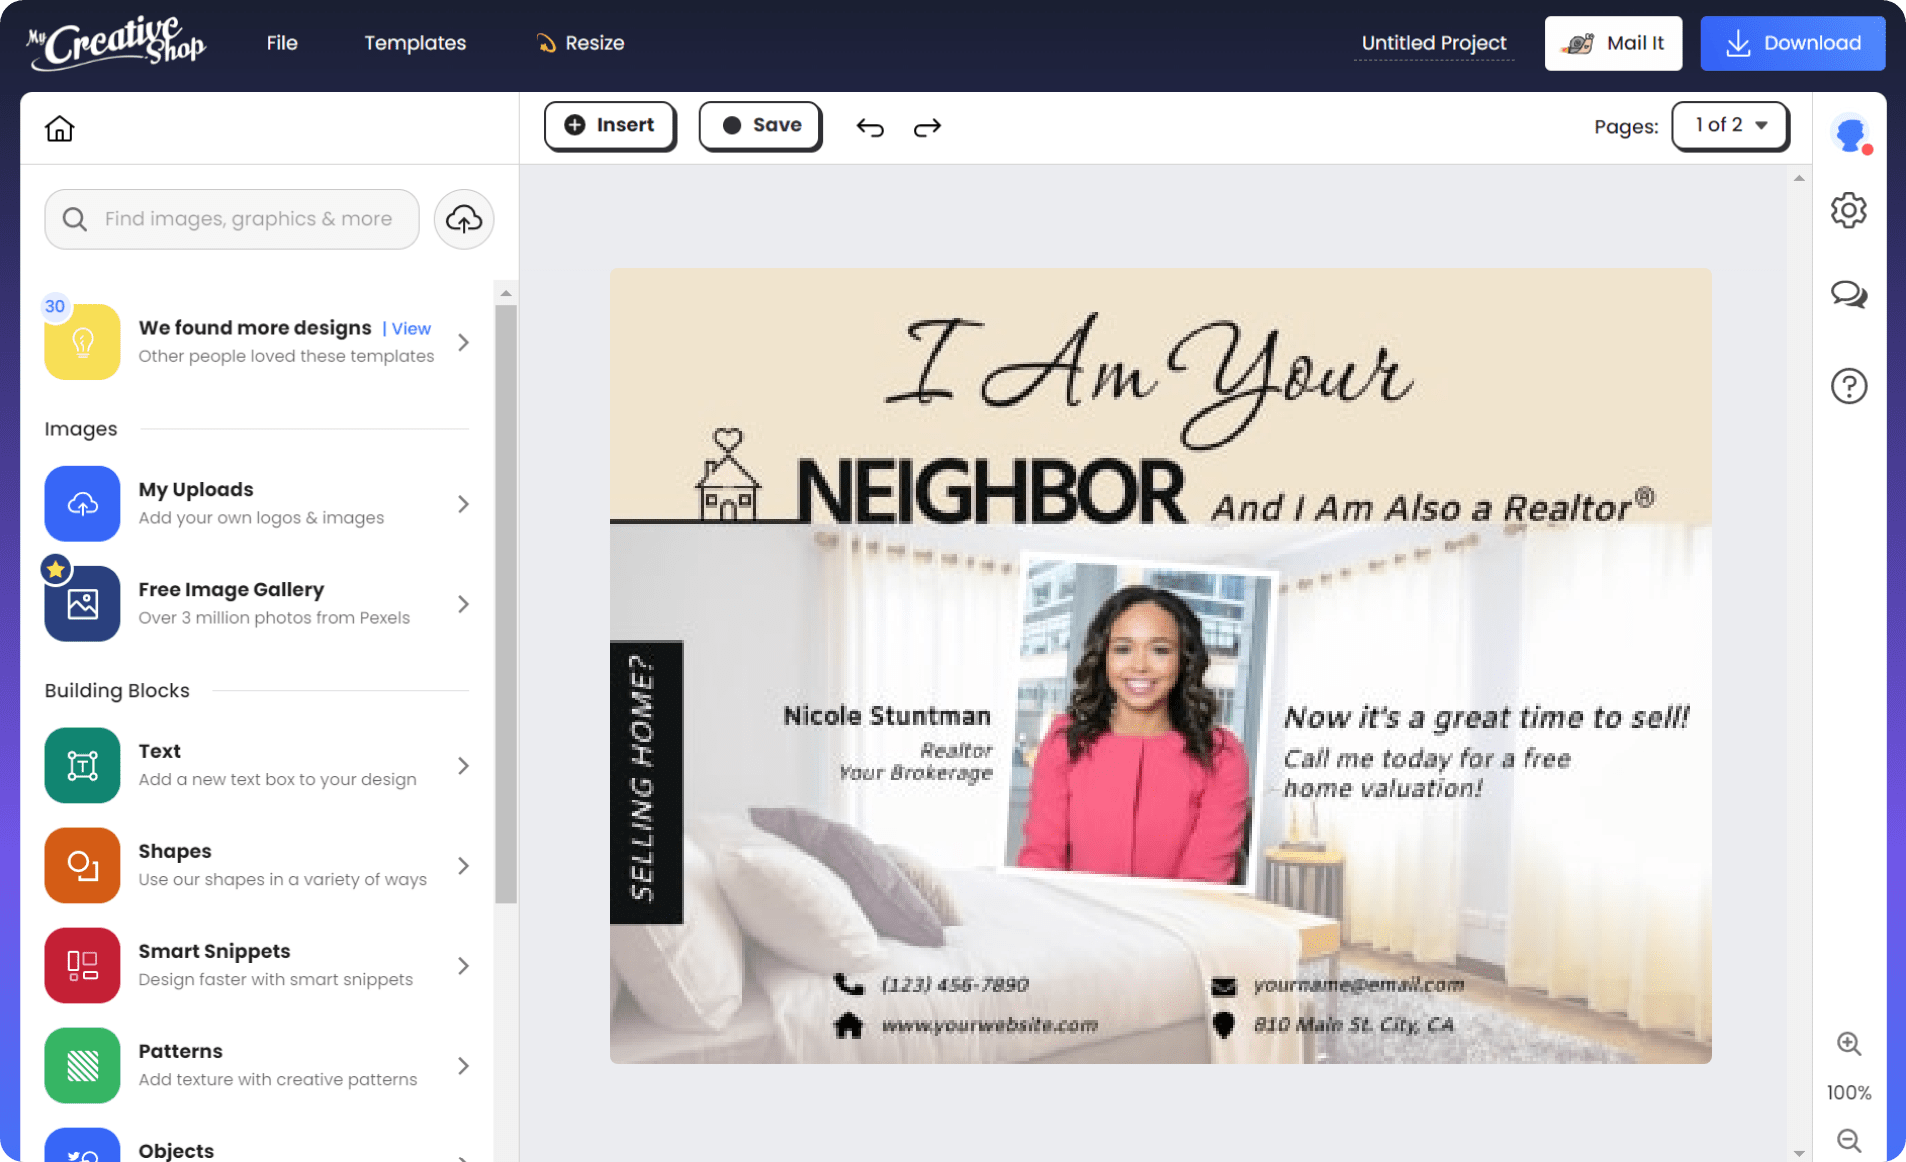Select the 810 Main St. address text
This screenshot has height=1162, width=1906.
(x=1353, y=1025)
